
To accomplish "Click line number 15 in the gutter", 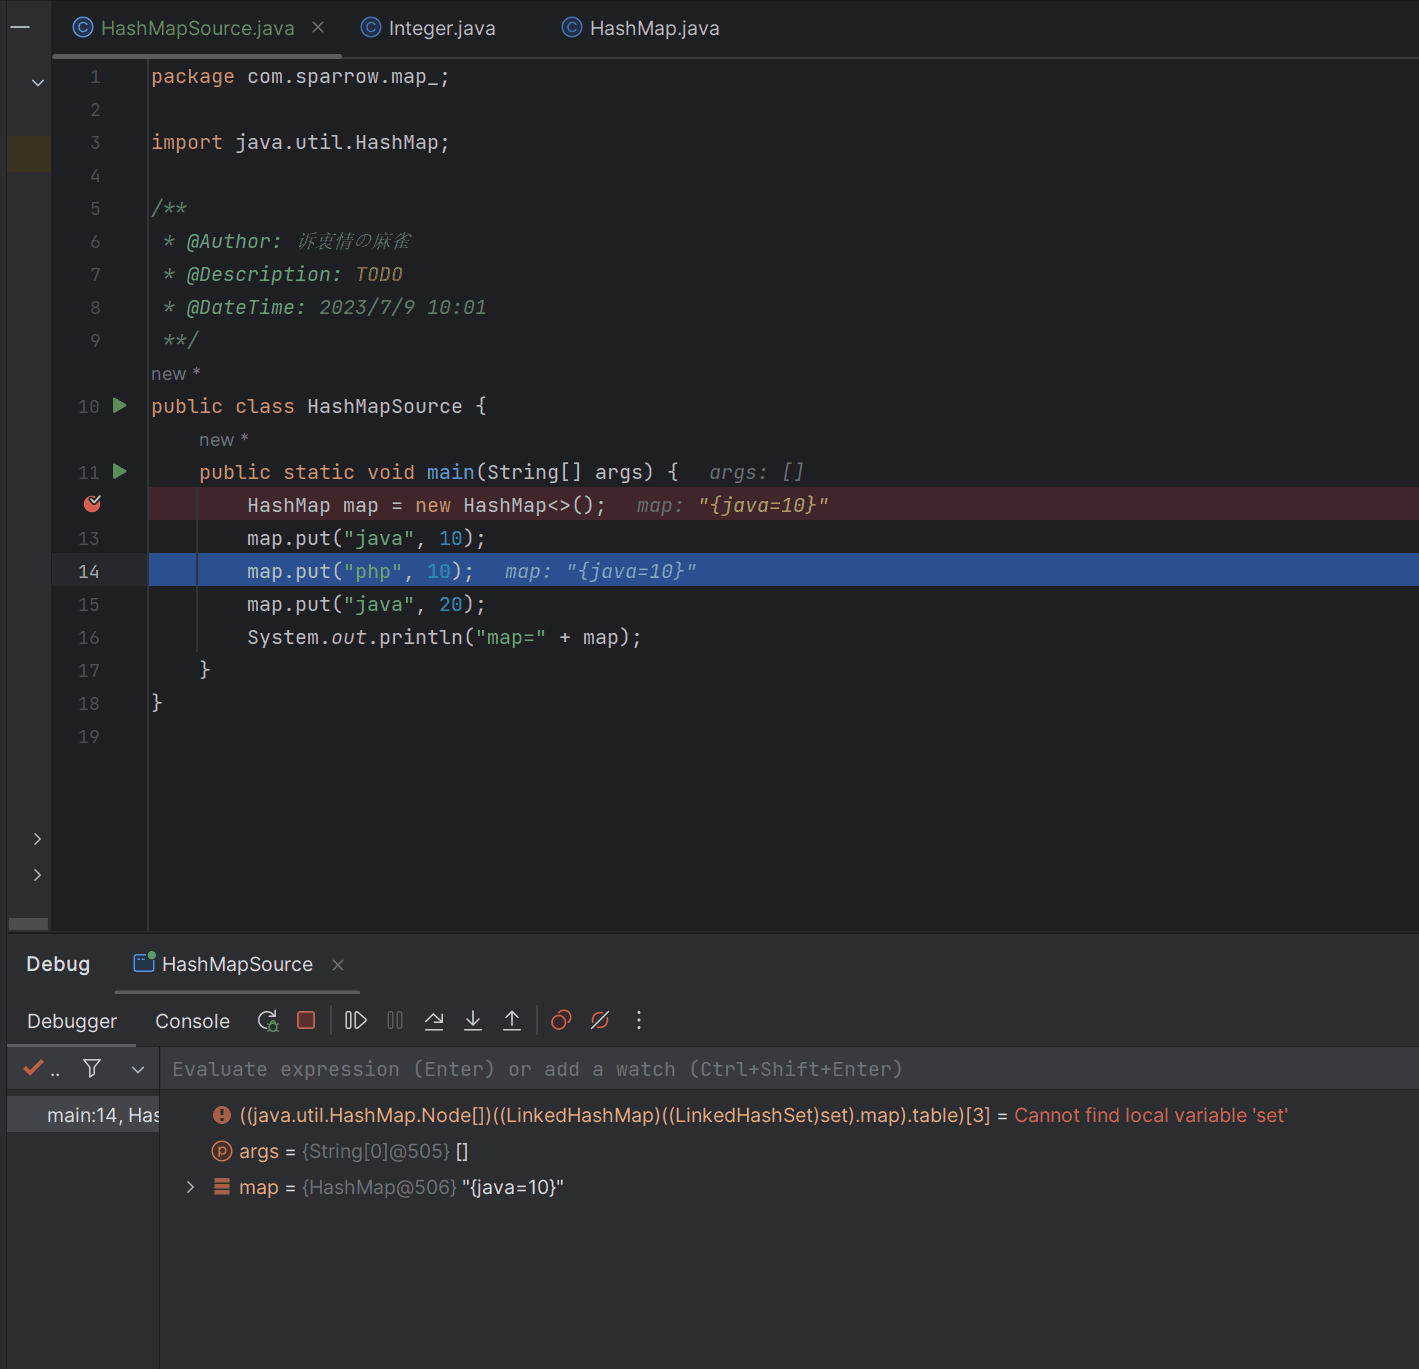I will tap(89, 604).
